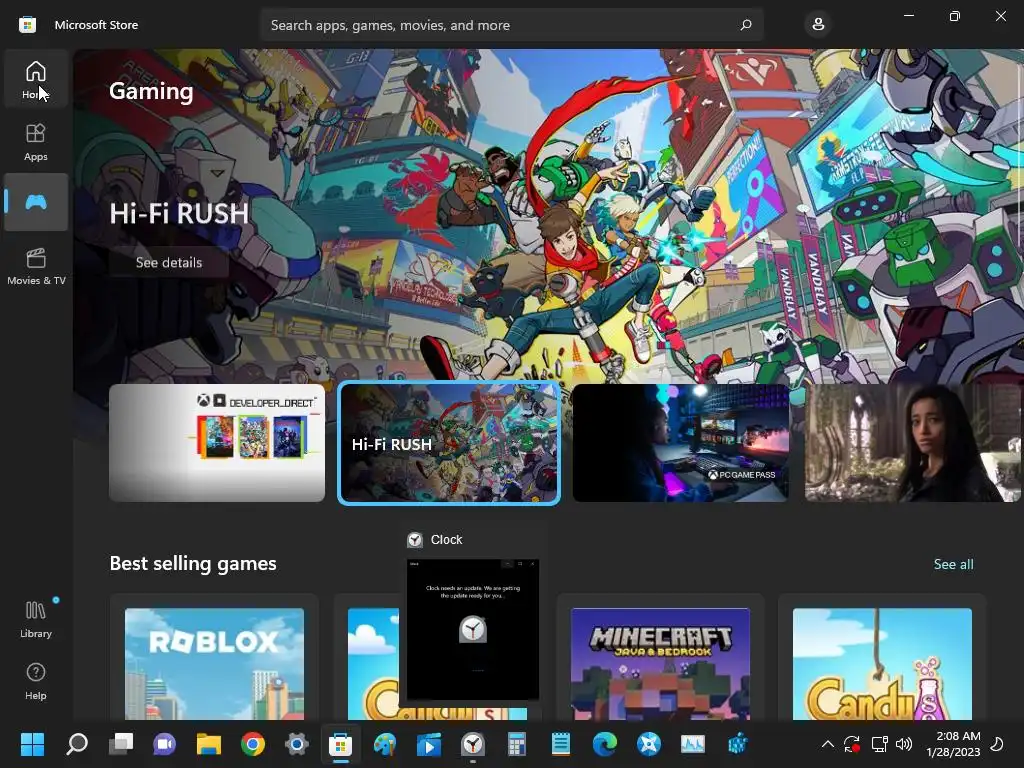The image size is (1024, 768).
Task: Click See details for Hi-Fi RUSH
Action: (x=168, y=263)
